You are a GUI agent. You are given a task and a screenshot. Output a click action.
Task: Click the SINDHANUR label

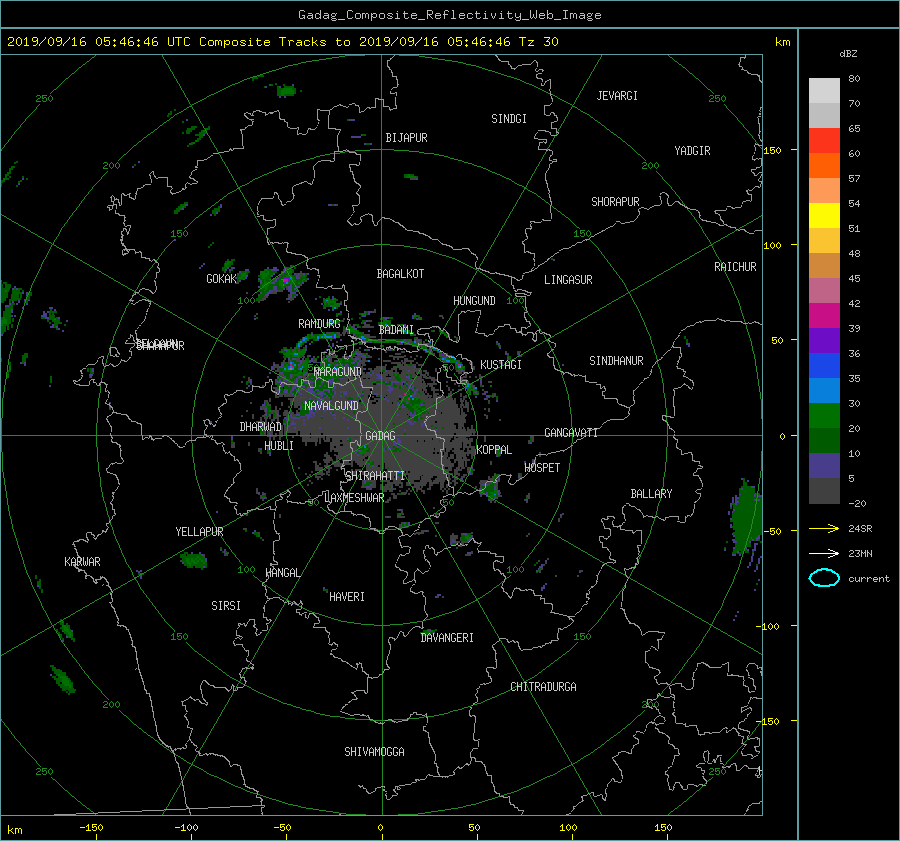(616, 361)
